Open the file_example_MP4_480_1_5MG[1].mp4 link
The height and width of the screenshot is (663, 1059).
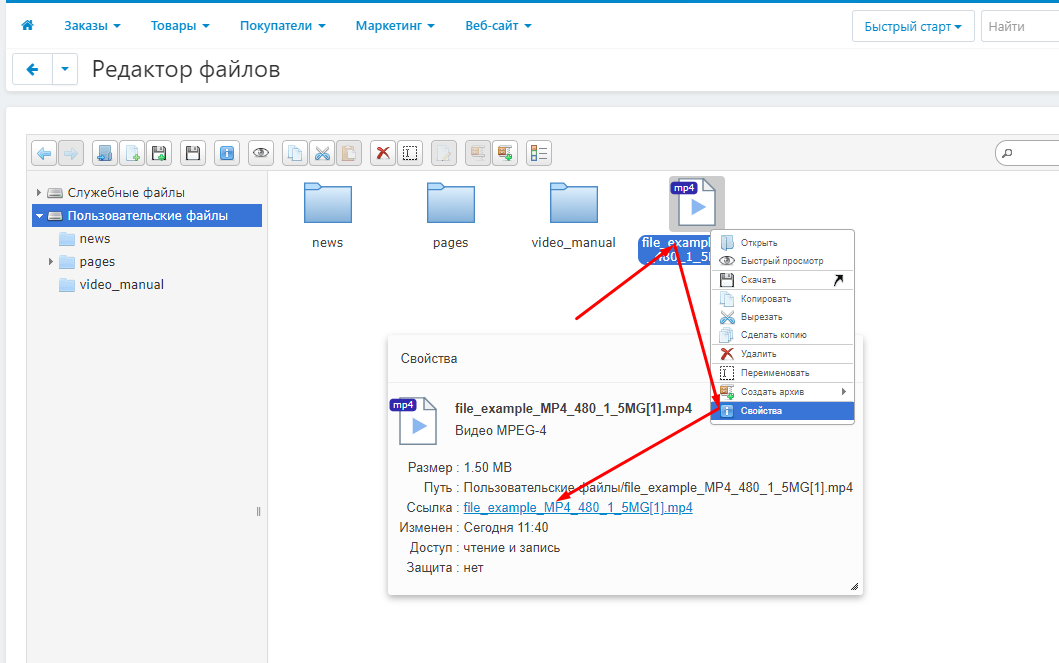[578, 508]
